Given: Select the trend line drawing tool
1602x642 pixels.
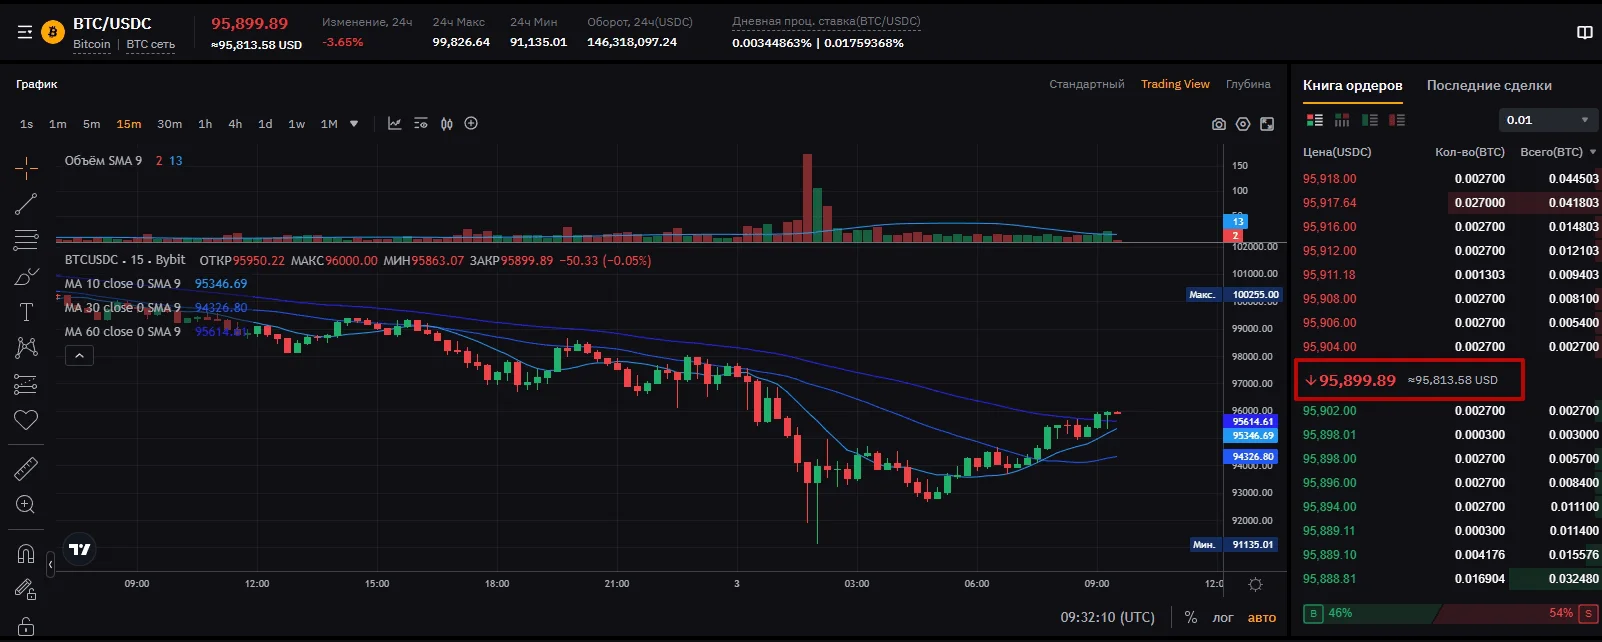Looking at the screenshot, I should (x=26, y=204).
